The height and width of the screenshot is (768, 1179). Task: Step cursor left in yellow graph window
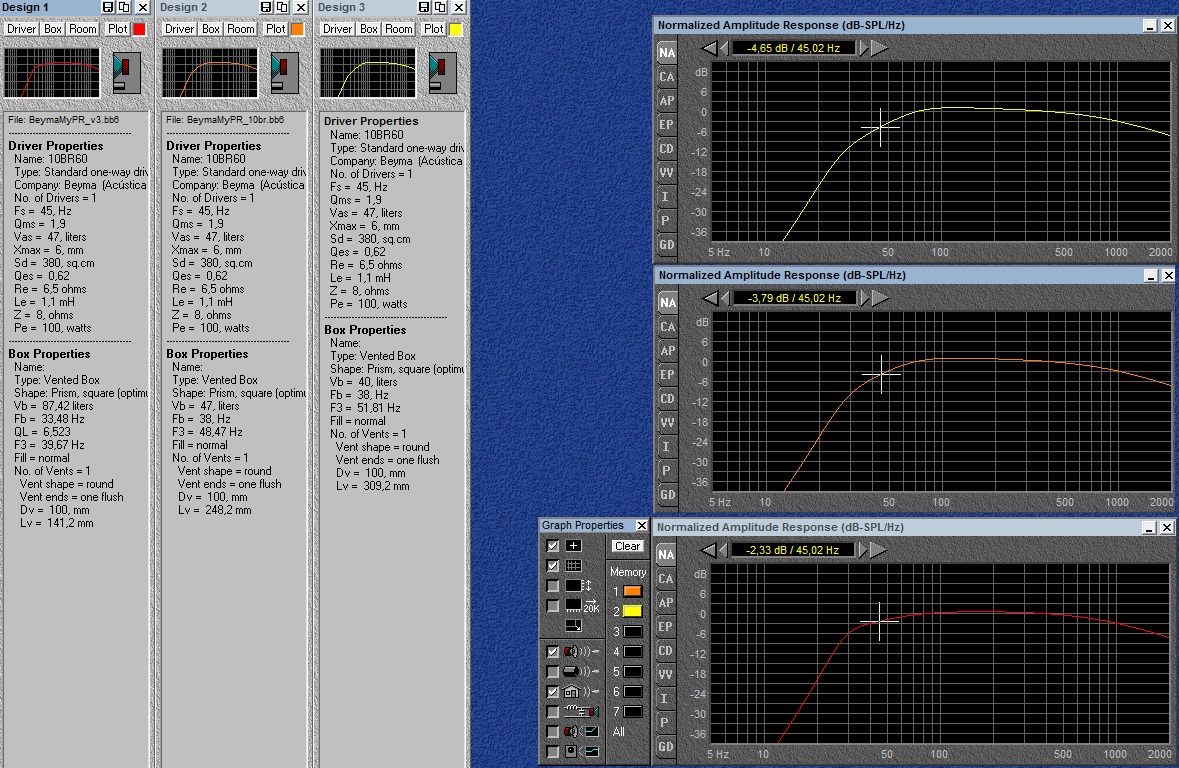click(x=724, y=48)
